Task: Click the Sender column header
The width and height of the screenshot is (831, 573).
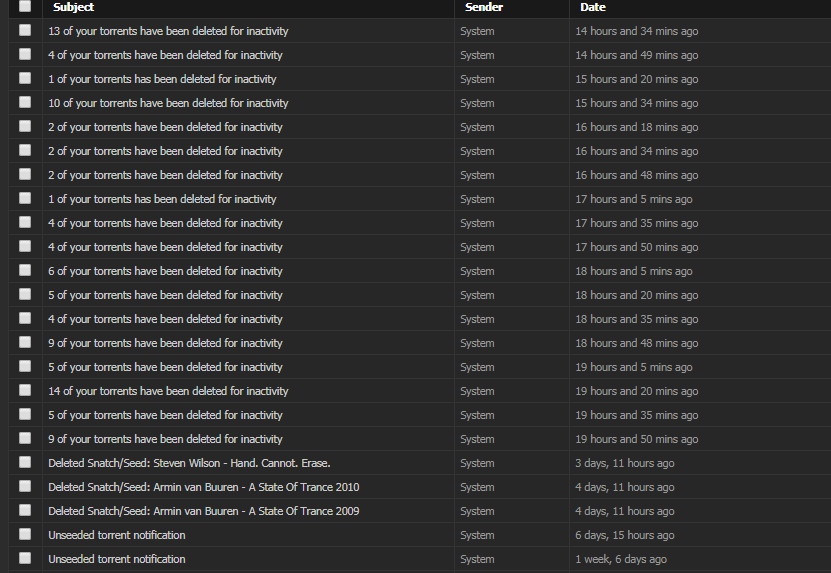Action: tap(484, 7)
